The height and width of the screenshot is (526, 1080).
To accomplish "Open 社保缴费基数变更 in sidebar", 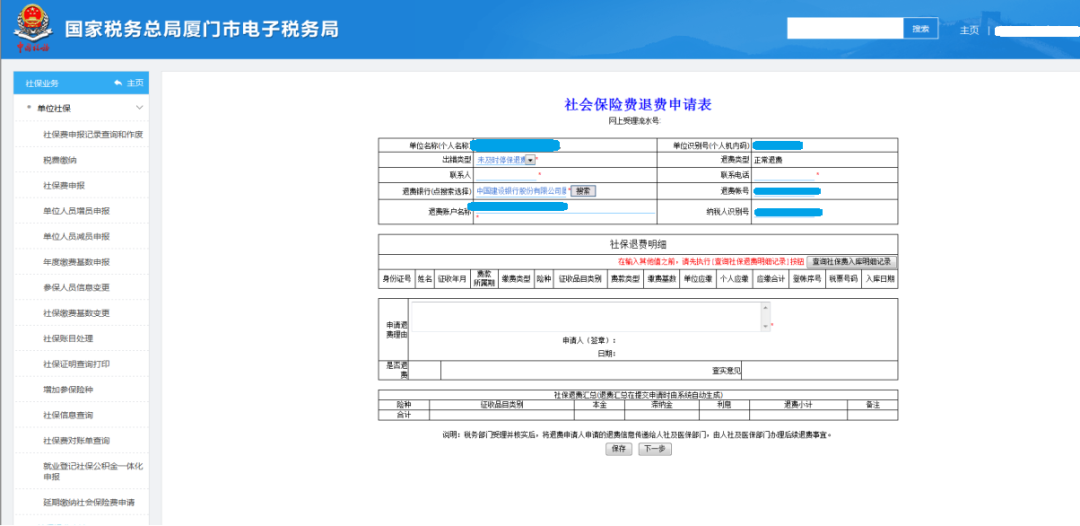I will pyautogui.click(x=76, y=313).
